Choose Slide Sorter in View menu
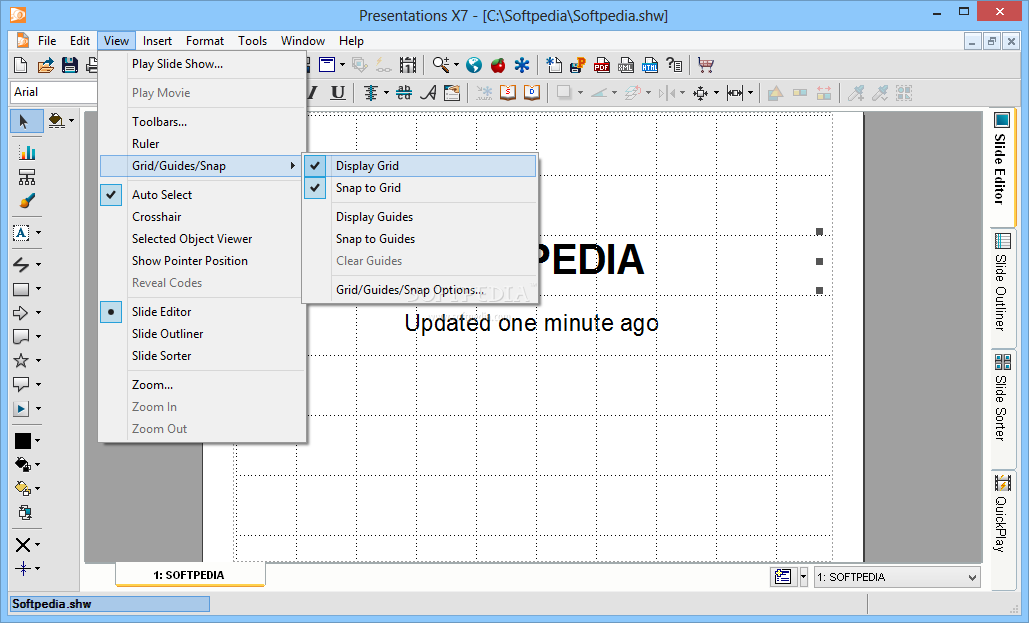1029x623 pixels. (202, 356)
